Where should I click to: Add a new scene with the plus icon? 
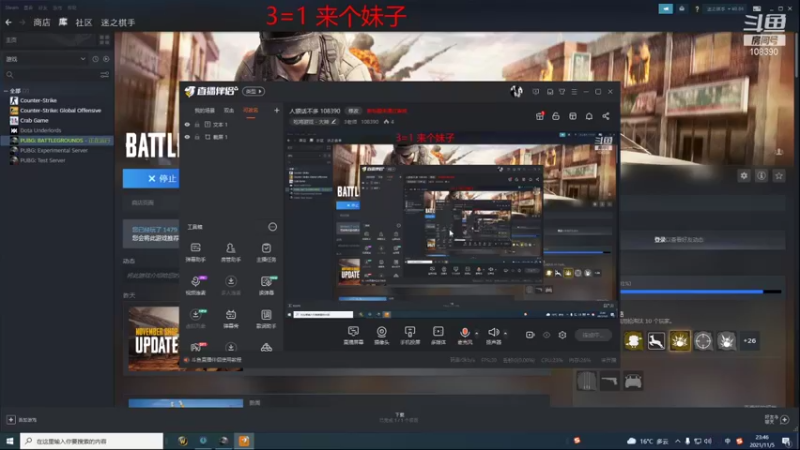(x=277, y=110)
